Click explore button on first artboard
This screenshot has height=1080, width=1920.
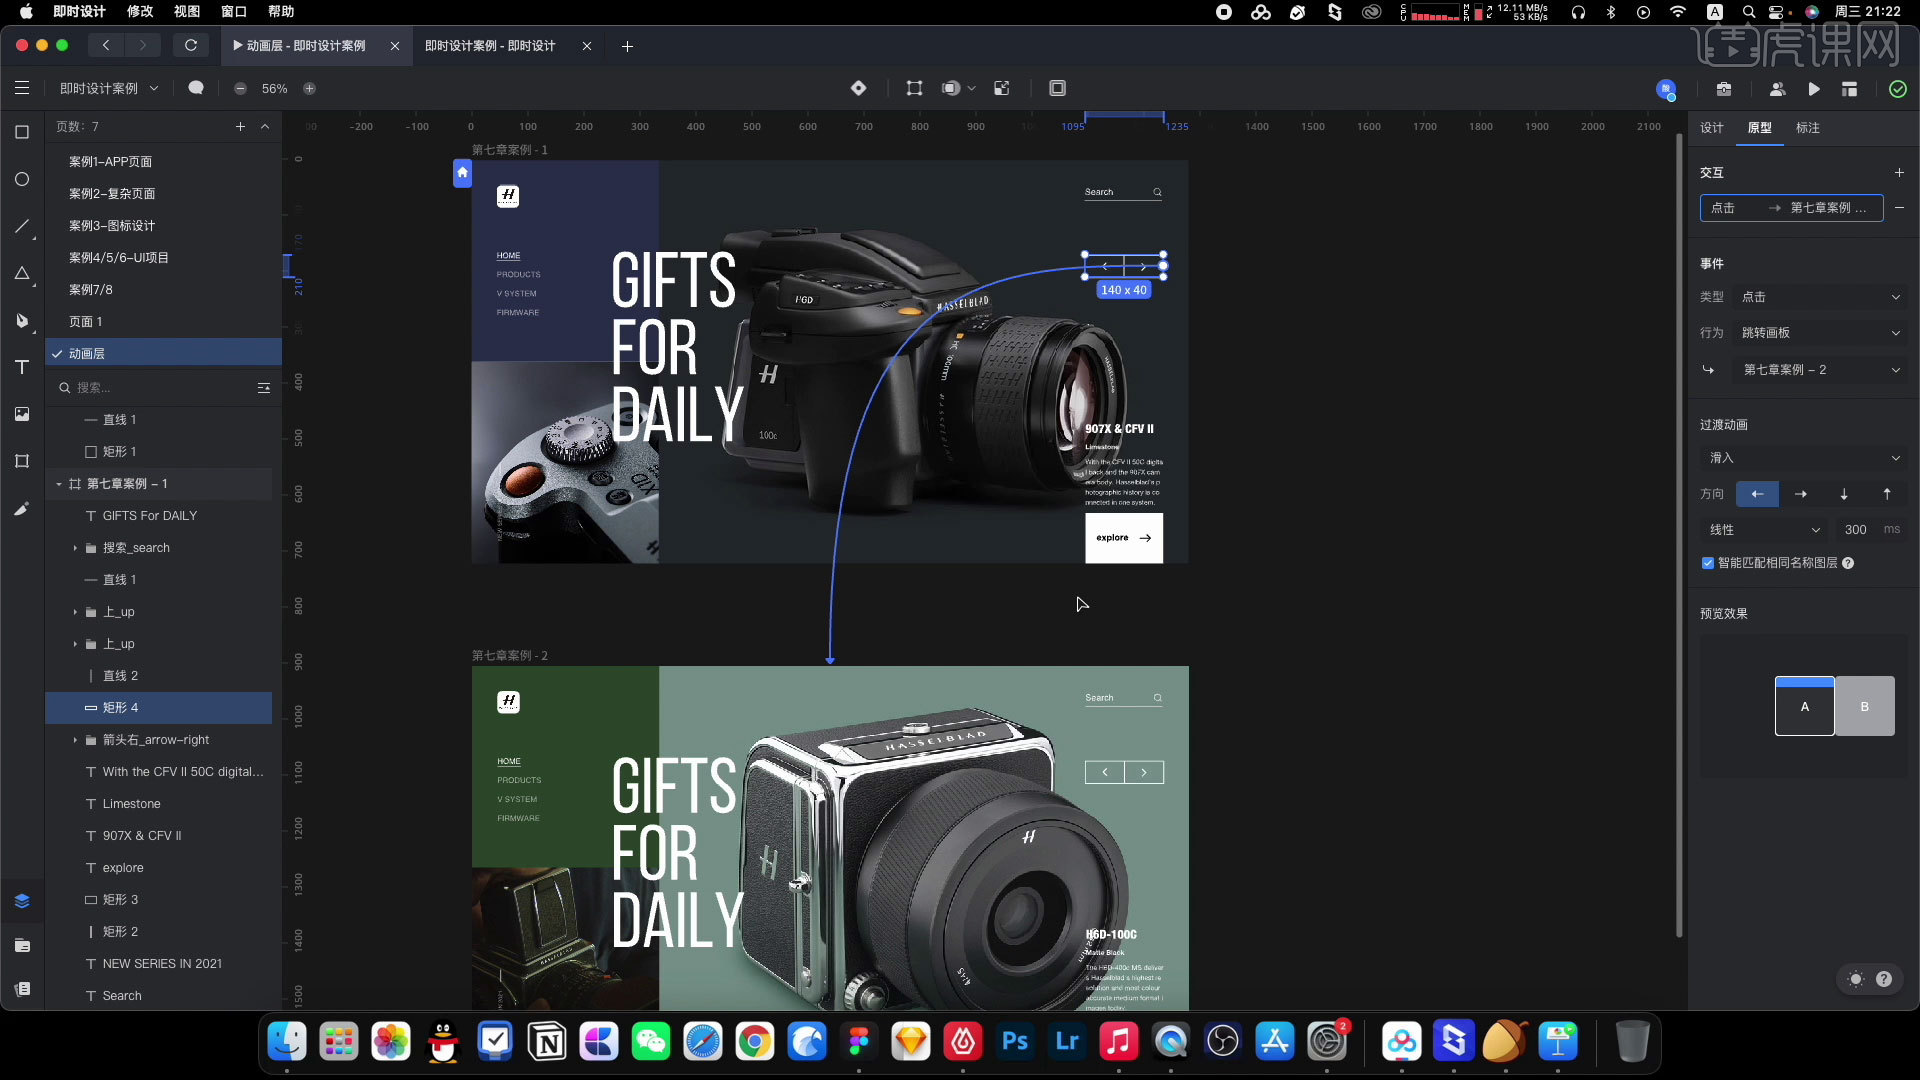tap(1124, 538)
